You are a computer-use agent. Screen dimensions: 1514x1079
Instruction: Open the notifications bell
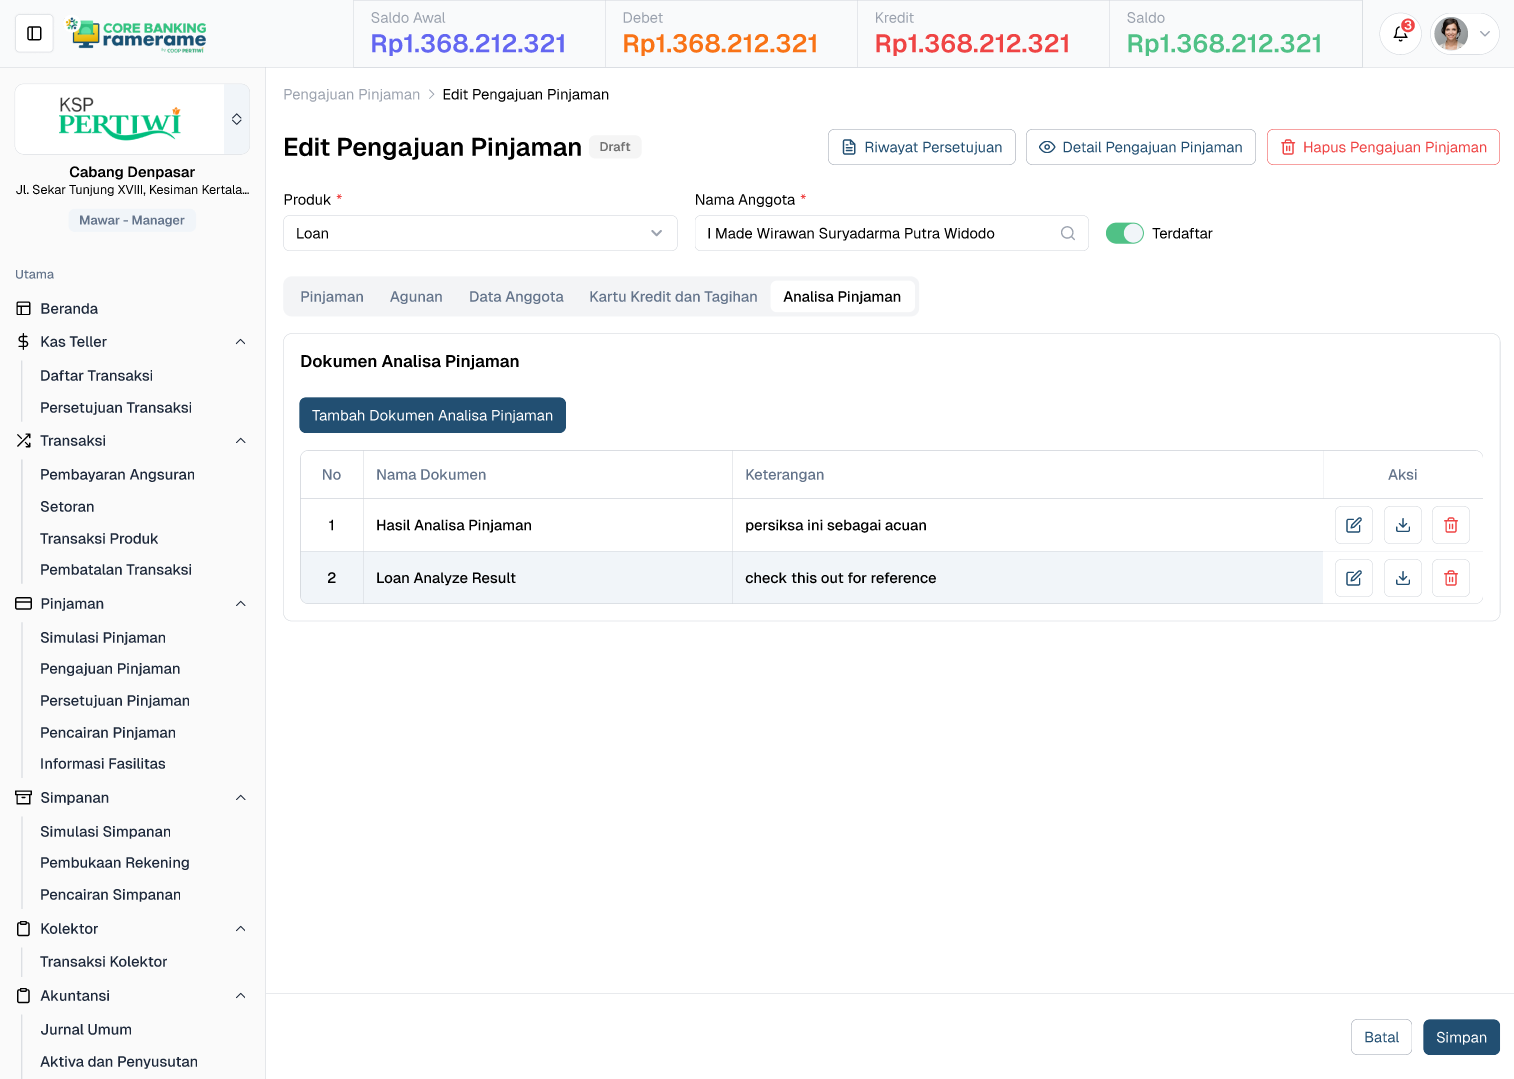tap(1400, 34)
